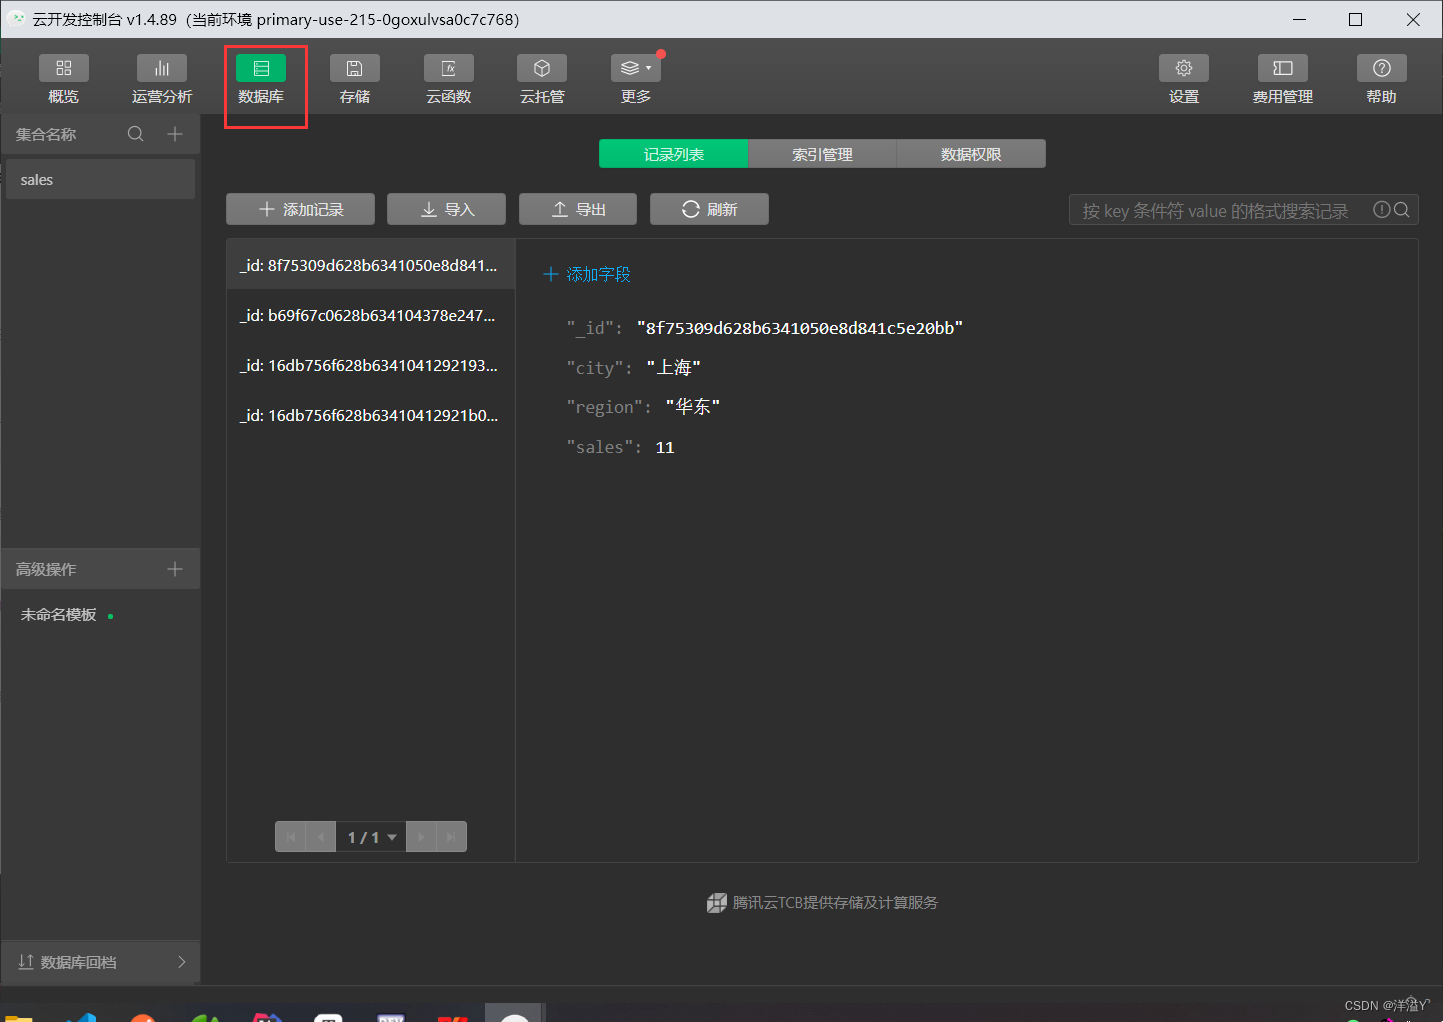Open the 未命名模板 template

tap(59, 615)
